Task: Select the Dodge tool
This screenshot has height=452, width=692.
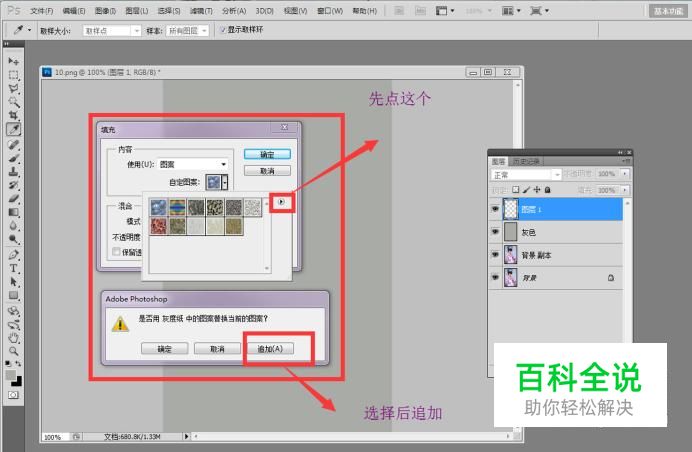Action: 14,239
